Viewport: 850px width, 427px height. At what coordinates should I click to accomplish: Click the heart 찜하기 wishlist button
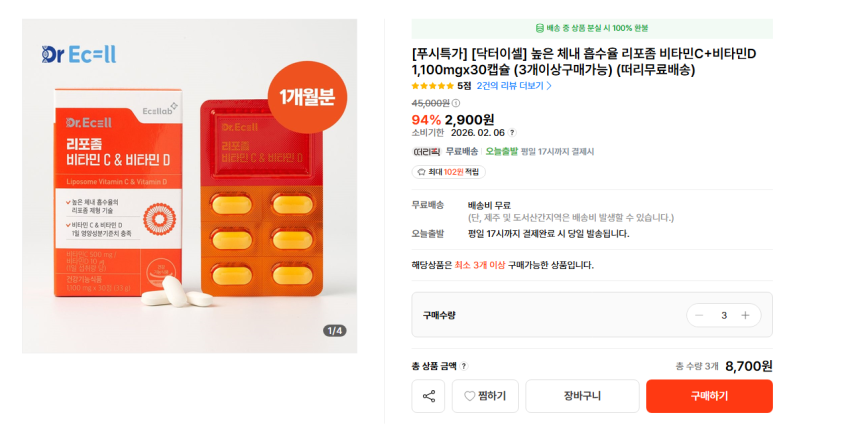(x=485, y=396)
